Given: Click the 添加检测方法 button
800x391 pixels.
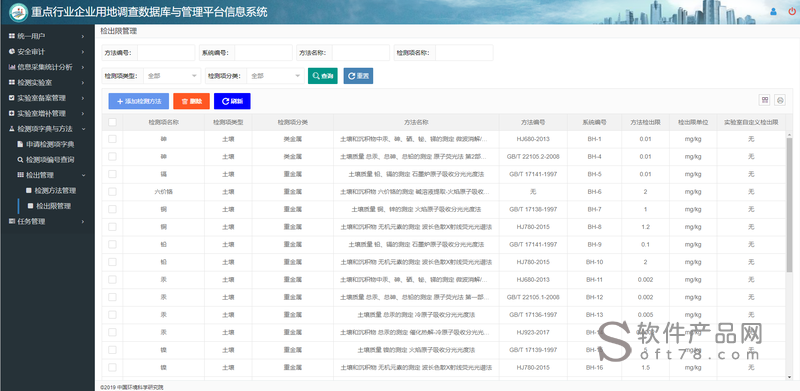Looking at the screenshot, I should [x=139, y=101].
